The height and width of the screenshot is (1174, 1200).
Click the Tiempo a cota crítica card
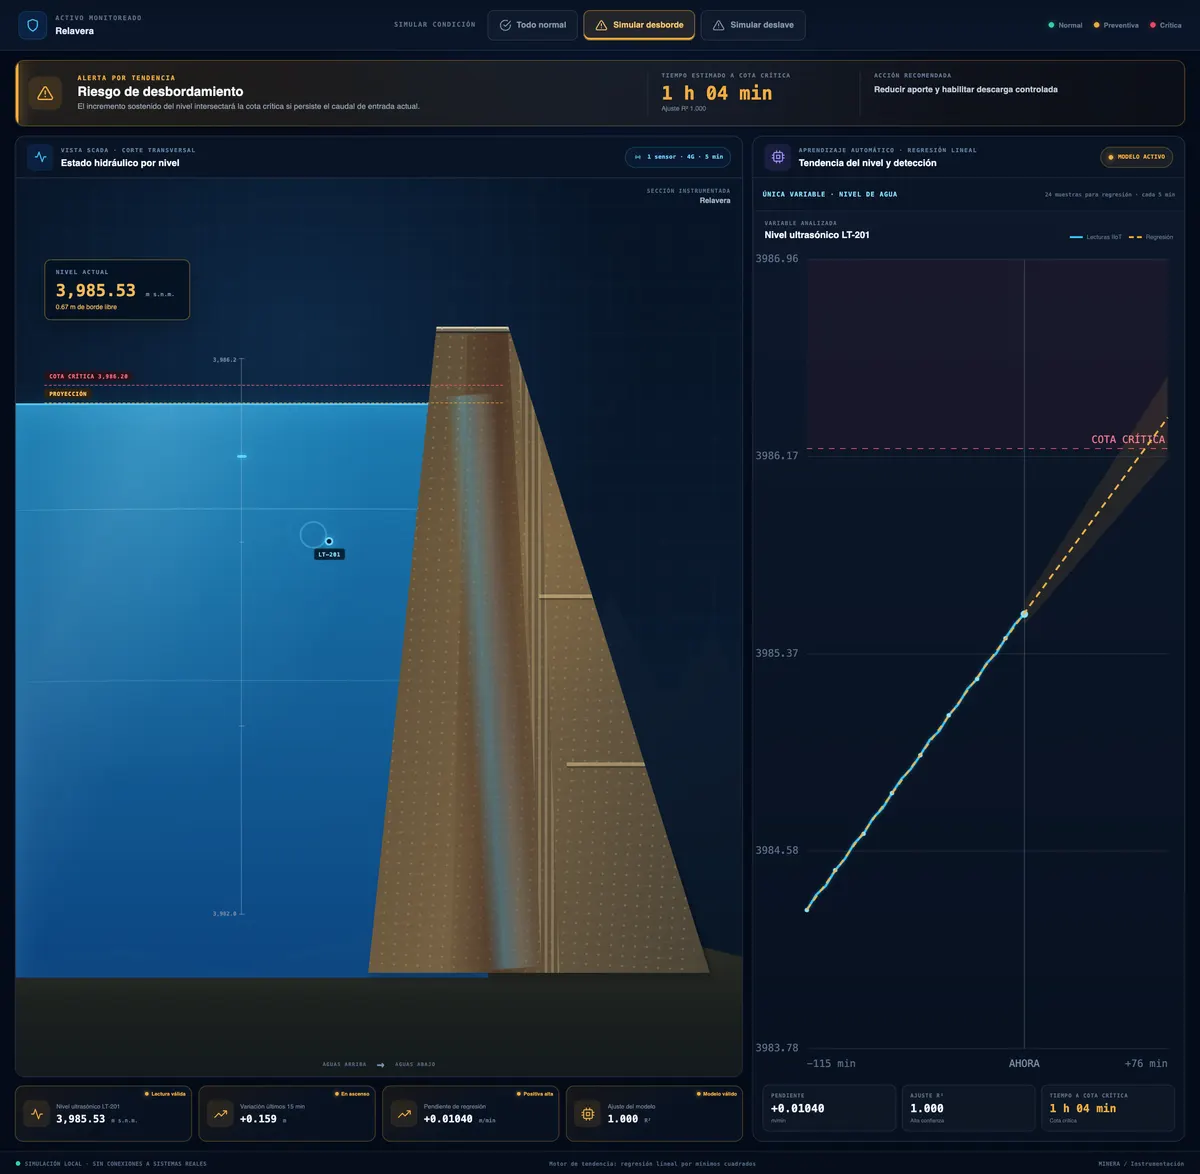1107,1108
